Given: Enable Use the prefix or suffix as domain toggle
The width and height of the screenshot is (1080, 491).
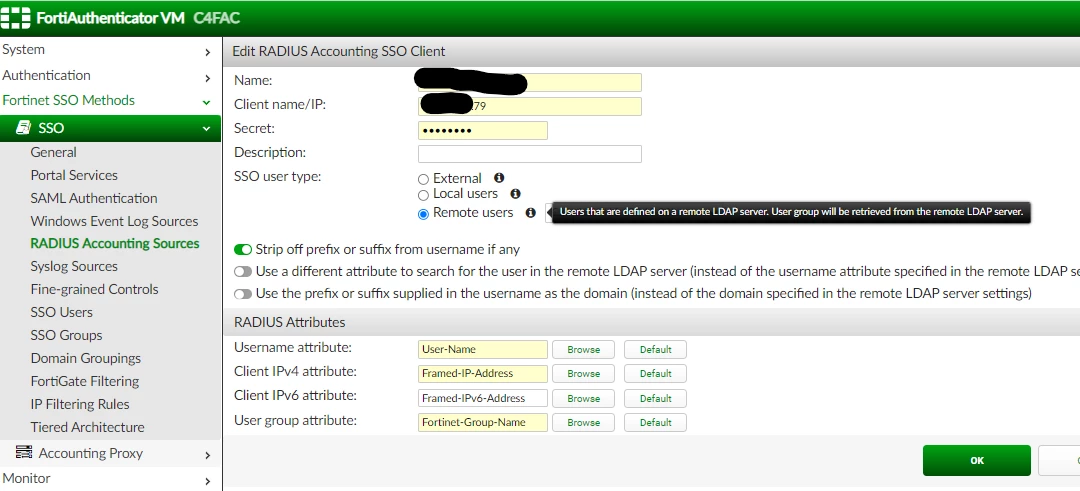Looking at the screenshot, I should coord(243,294).
